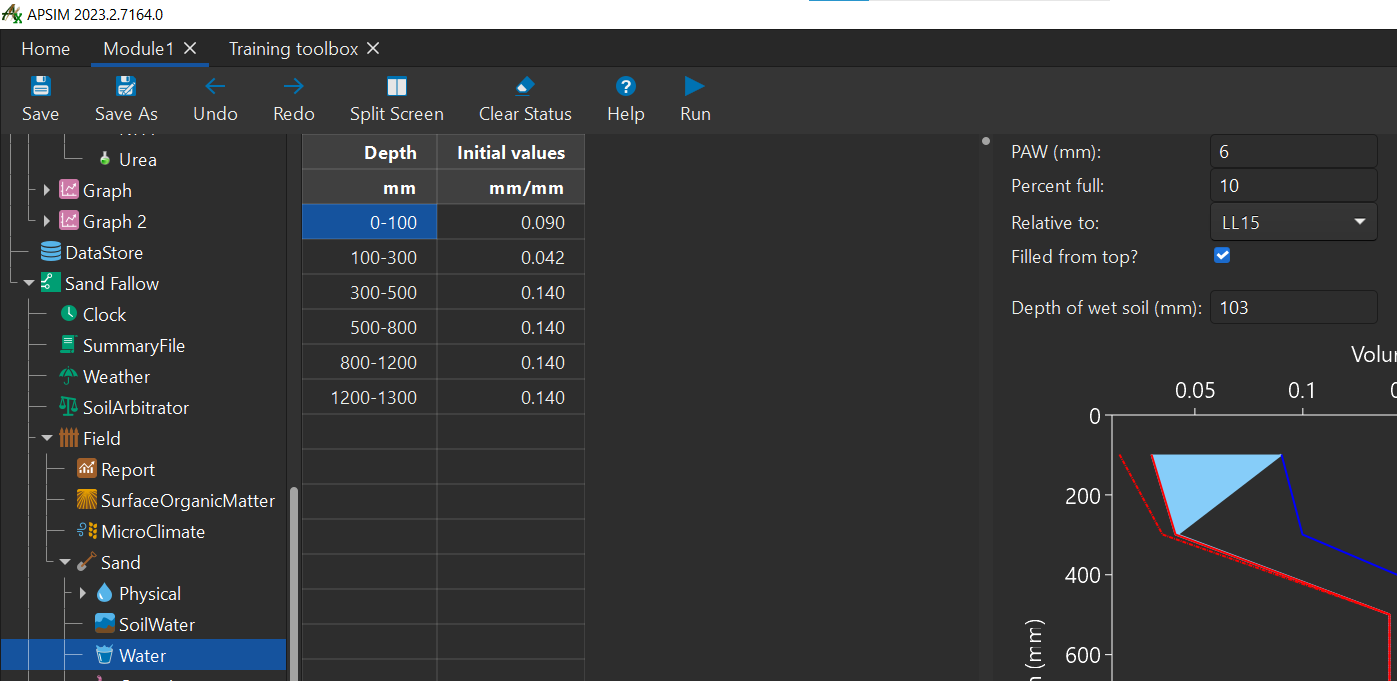This screenshot has width=1397, height=681.
Task: Clear Status with eraser icon
Action: (x=525, y=86)
